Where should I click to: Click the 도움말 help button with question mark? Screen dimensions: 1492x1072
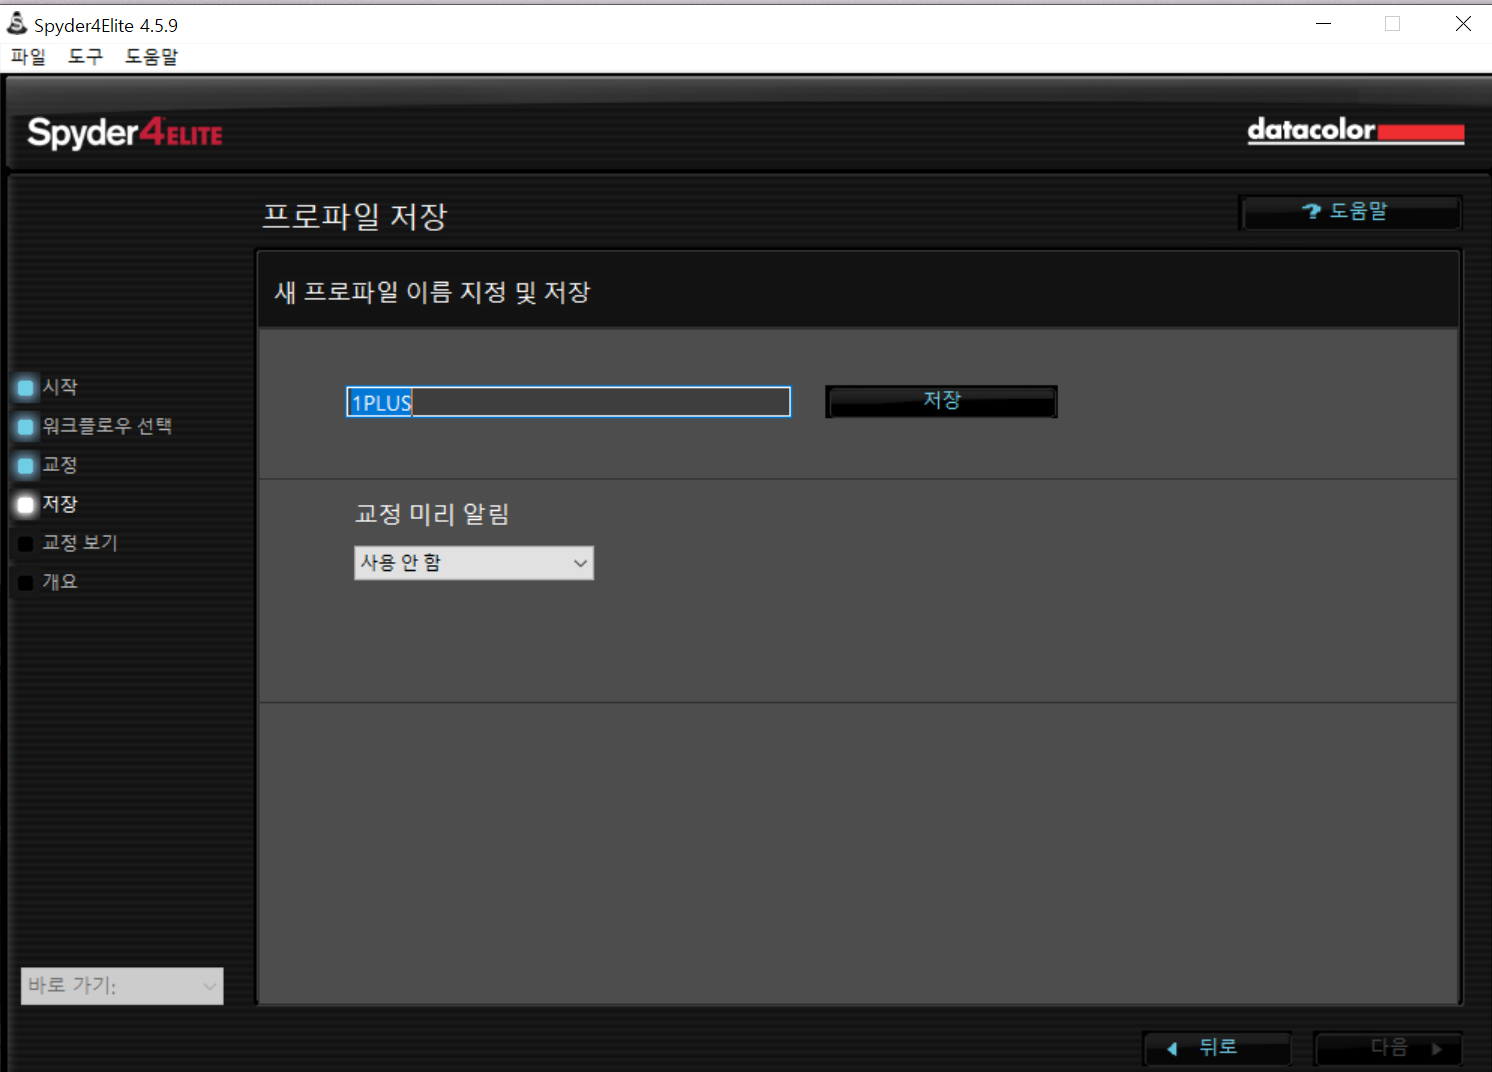(x=1350, y=212)
